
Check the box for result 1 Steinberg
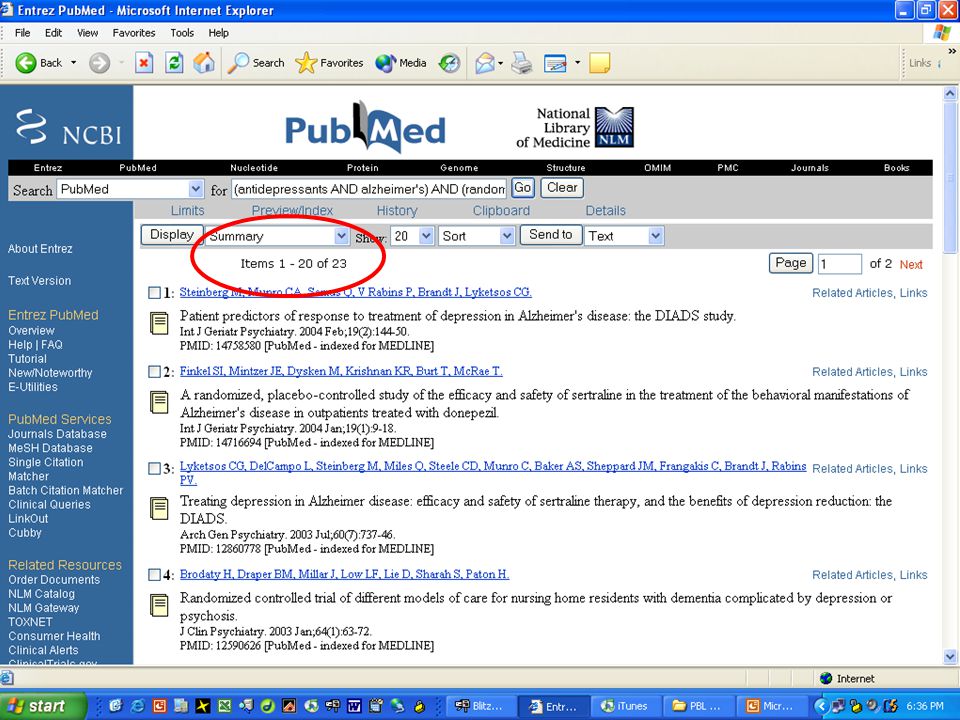154,293
